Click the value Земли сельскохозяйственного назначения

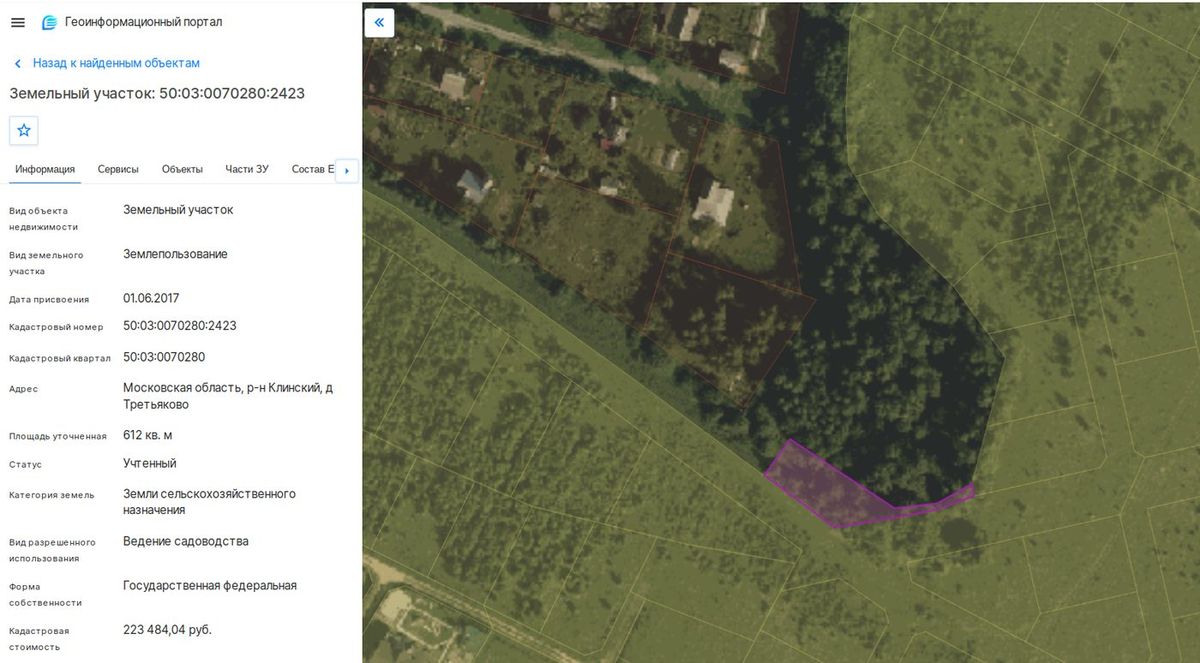(x=209, y=502)
